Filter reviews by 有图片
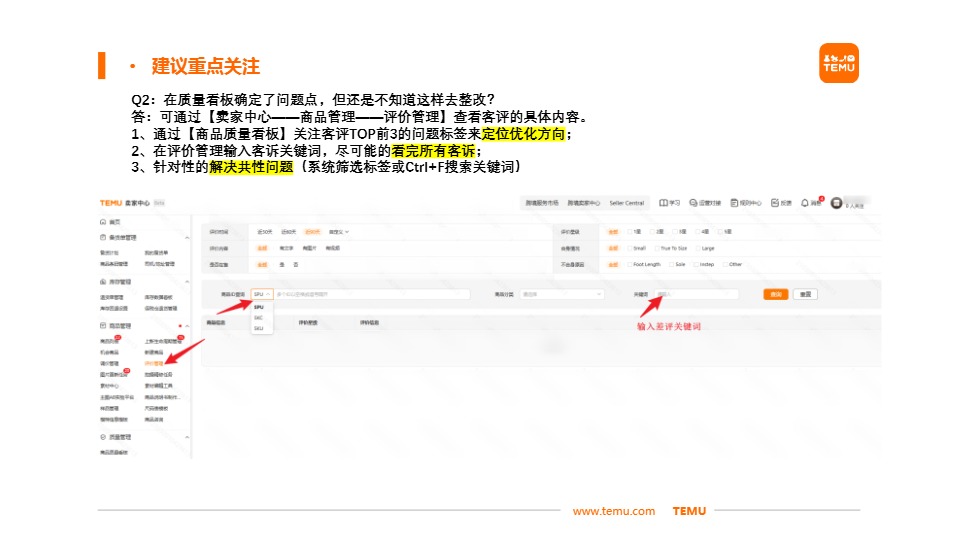The height and width of the screenshot is (540, 960). (309, 249)
